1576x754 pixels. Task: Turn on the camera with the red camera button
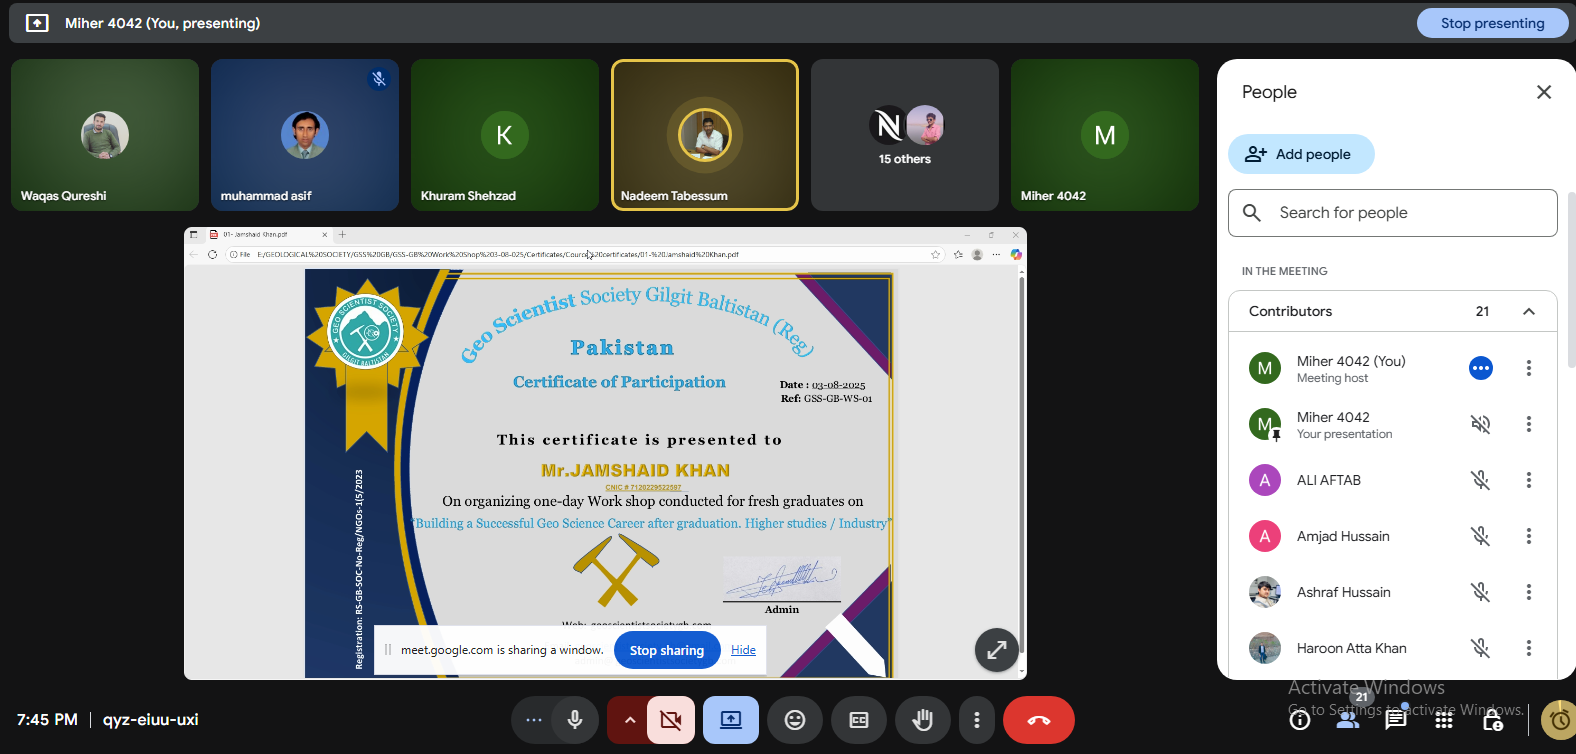(x=671, y=720)
